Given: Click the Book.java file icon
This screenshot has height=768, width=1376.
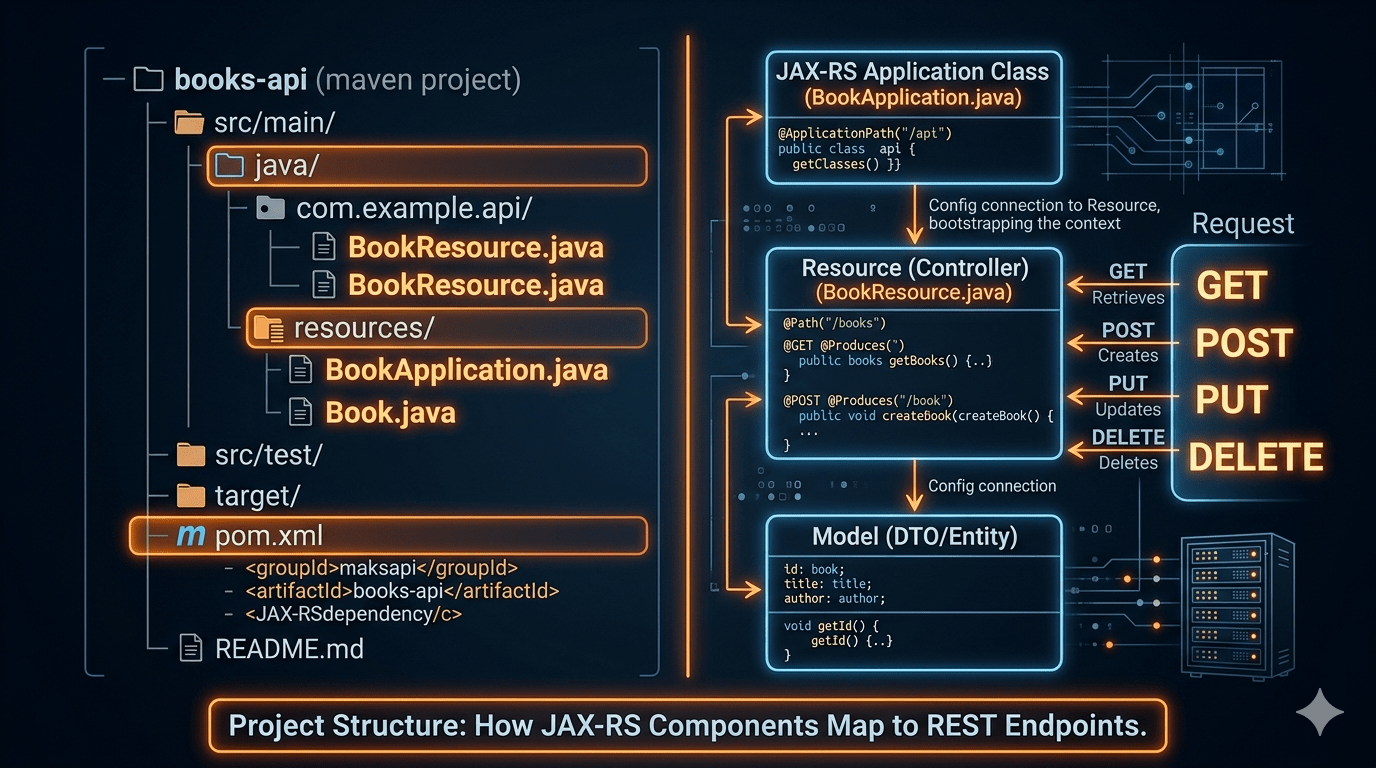Looking at the screenshot, I should 300,411.
